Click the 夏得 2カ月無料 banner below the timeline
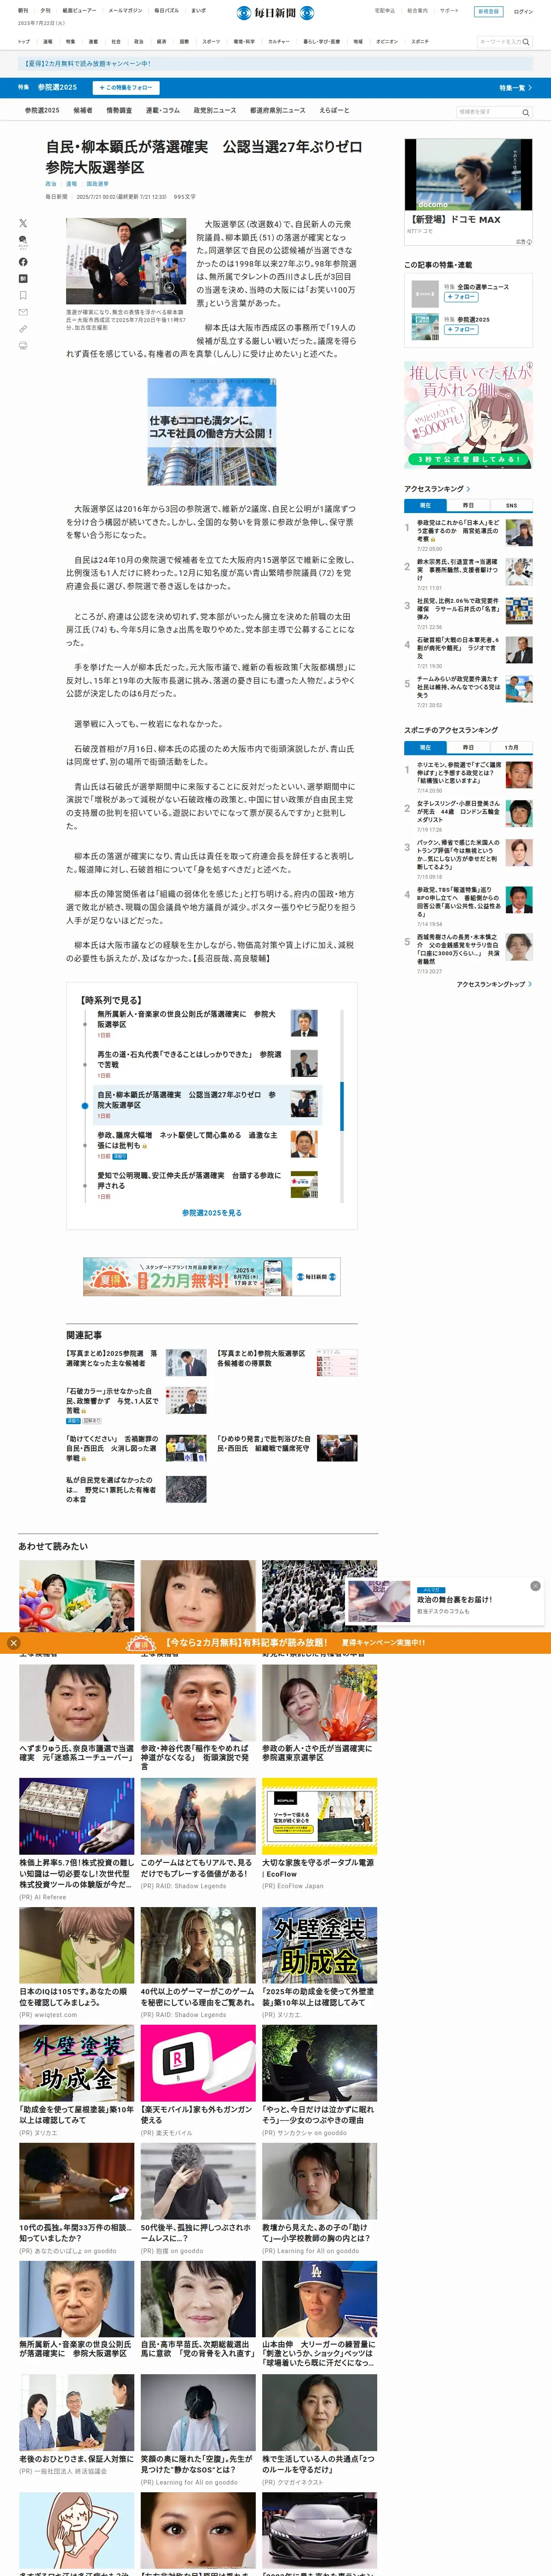 point(212,1277)
